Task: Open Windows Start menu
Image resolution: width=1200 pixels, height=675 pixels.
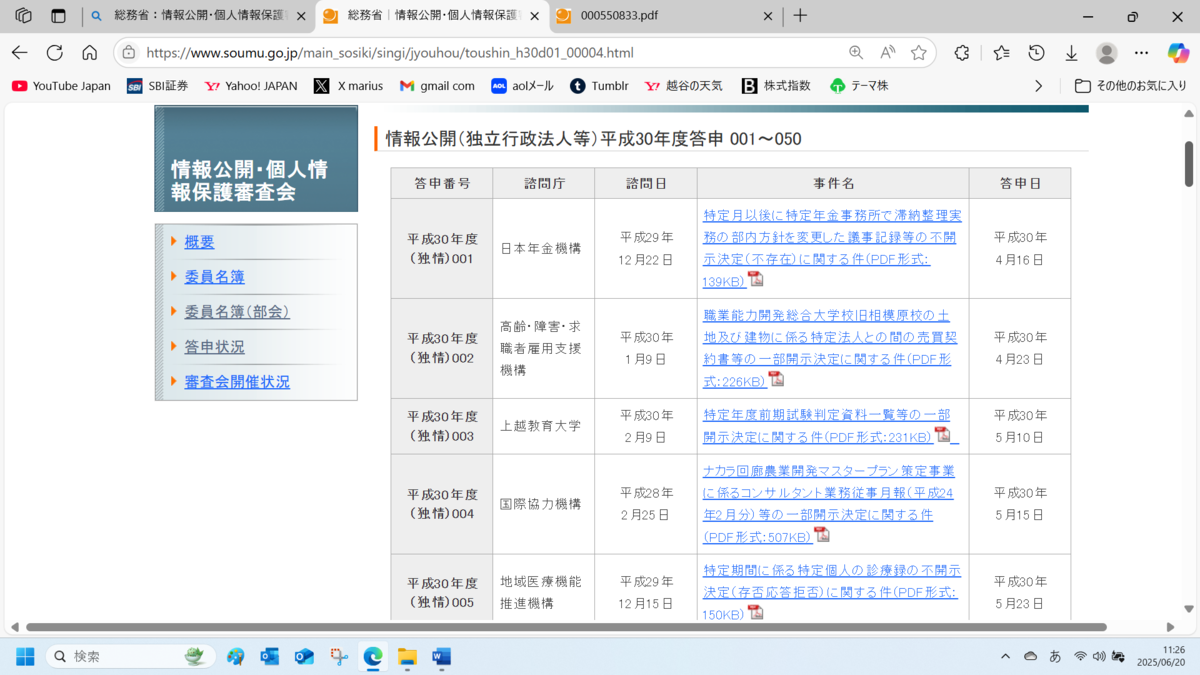Action: click(x=25, y=656)
